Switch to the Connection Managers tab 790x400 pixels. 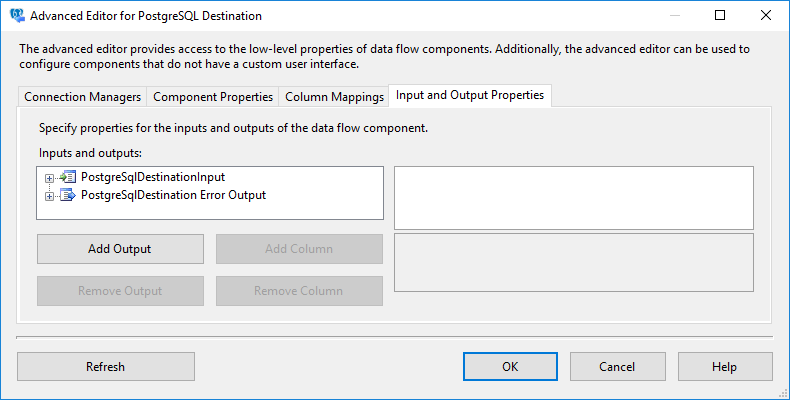[82, 97]
